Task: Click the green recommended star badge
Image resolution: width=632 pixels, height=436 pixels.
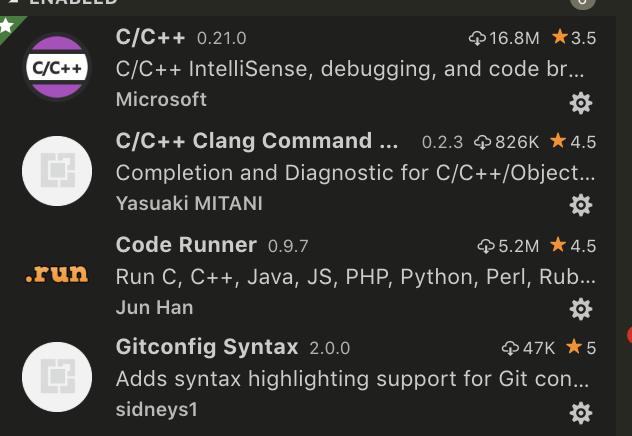Action: pyautogui.click(x=8, y=25)
